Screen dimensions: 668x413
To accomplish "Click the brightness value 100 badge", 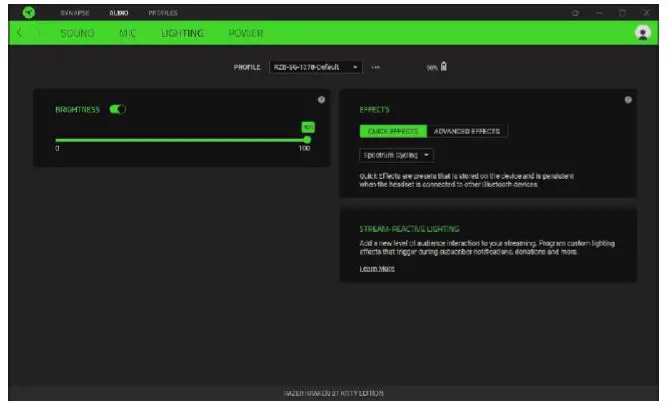I will [x=308, y=127].
